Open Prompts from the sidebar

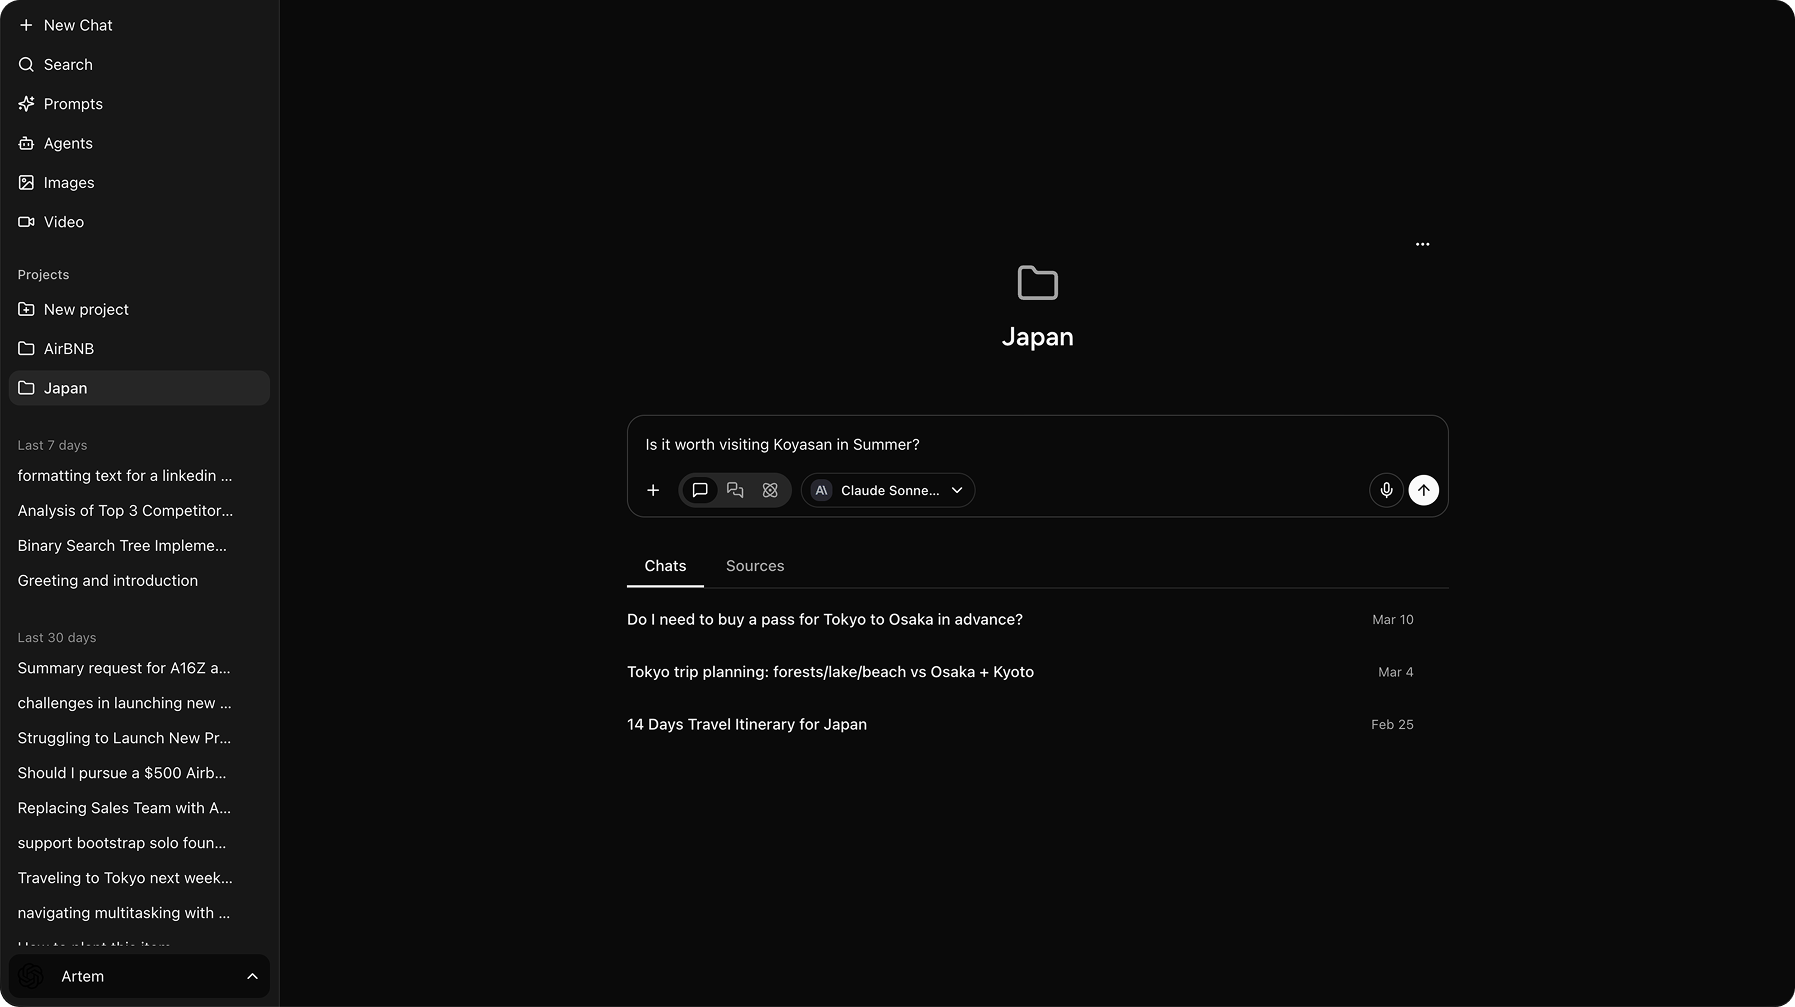click(72, 104)
